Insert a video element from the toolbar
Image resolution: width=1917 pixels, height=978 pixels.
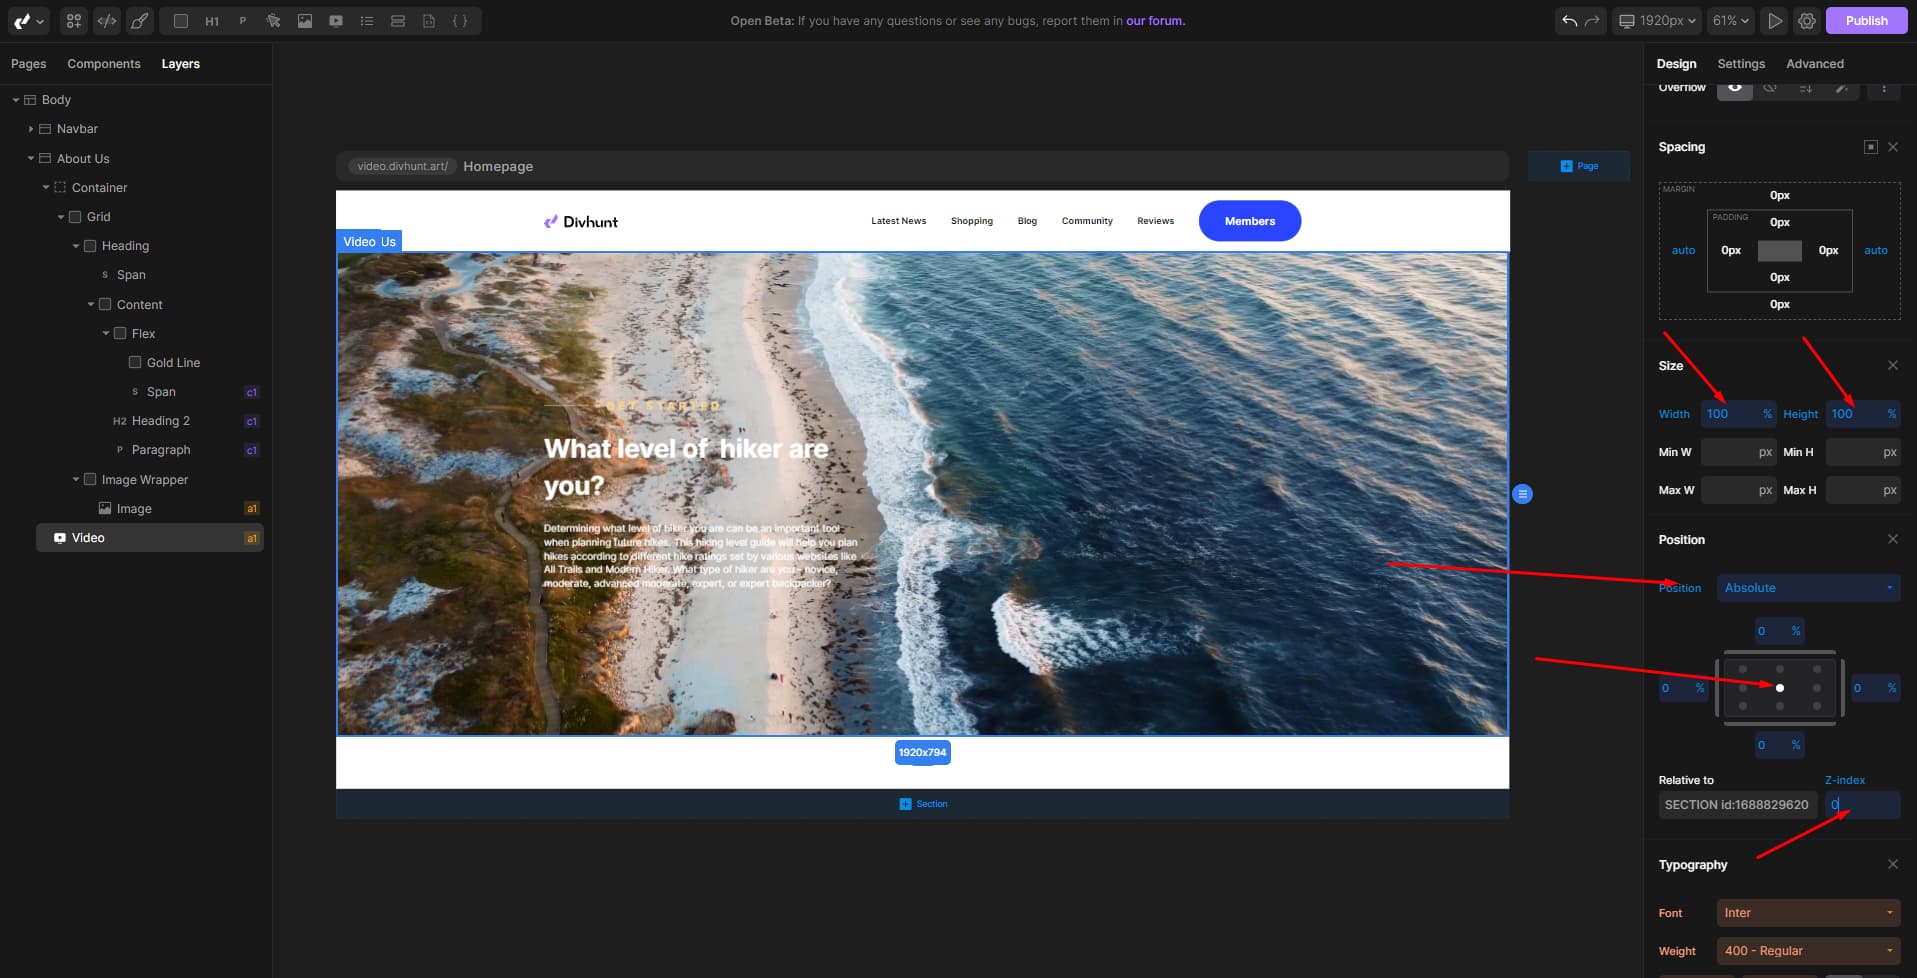[336, 20]
